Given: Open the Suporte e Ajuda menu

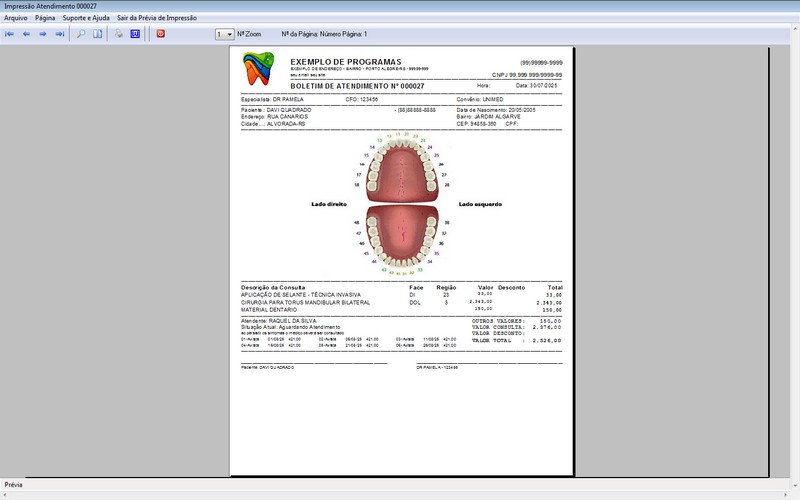Looking at the screenshot, I should pyautogui.click(x=86, y=18).
